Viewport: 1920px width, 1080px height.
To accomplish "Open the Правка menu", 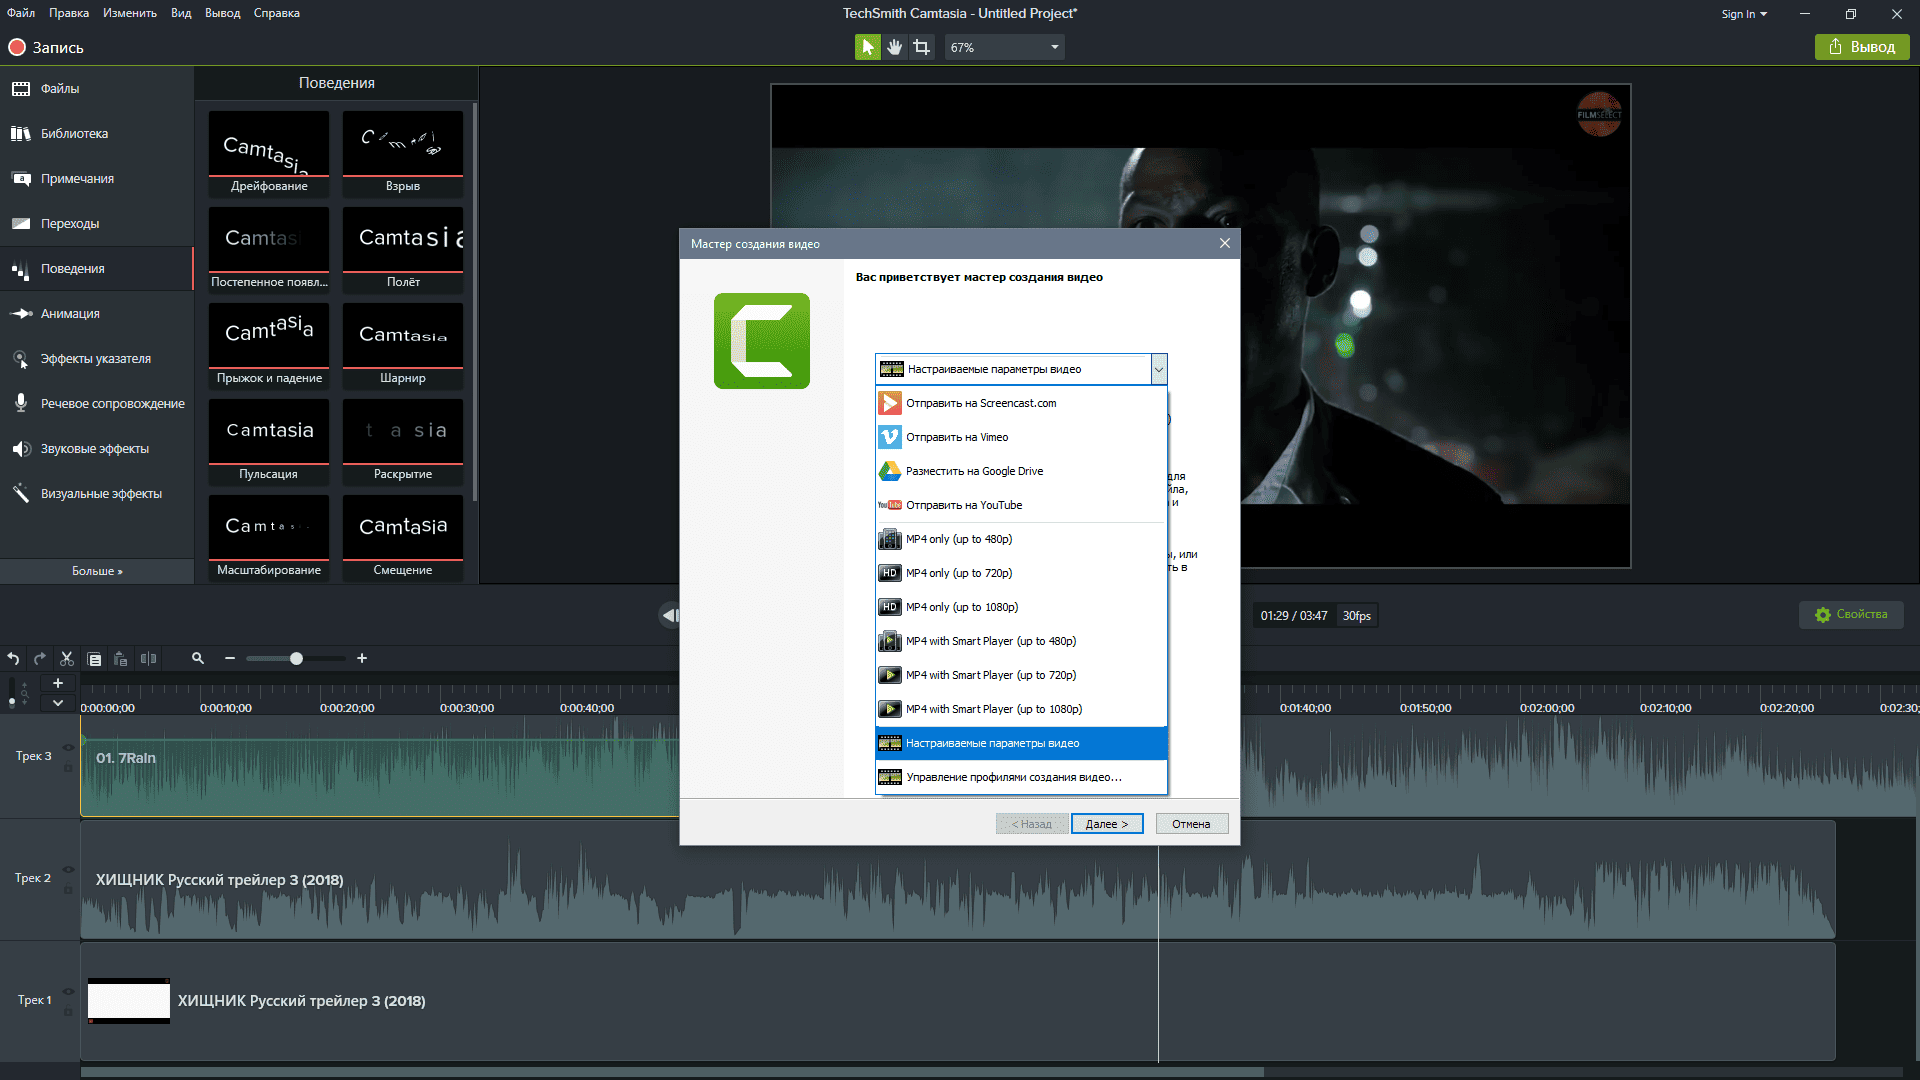I will [69, 13].
